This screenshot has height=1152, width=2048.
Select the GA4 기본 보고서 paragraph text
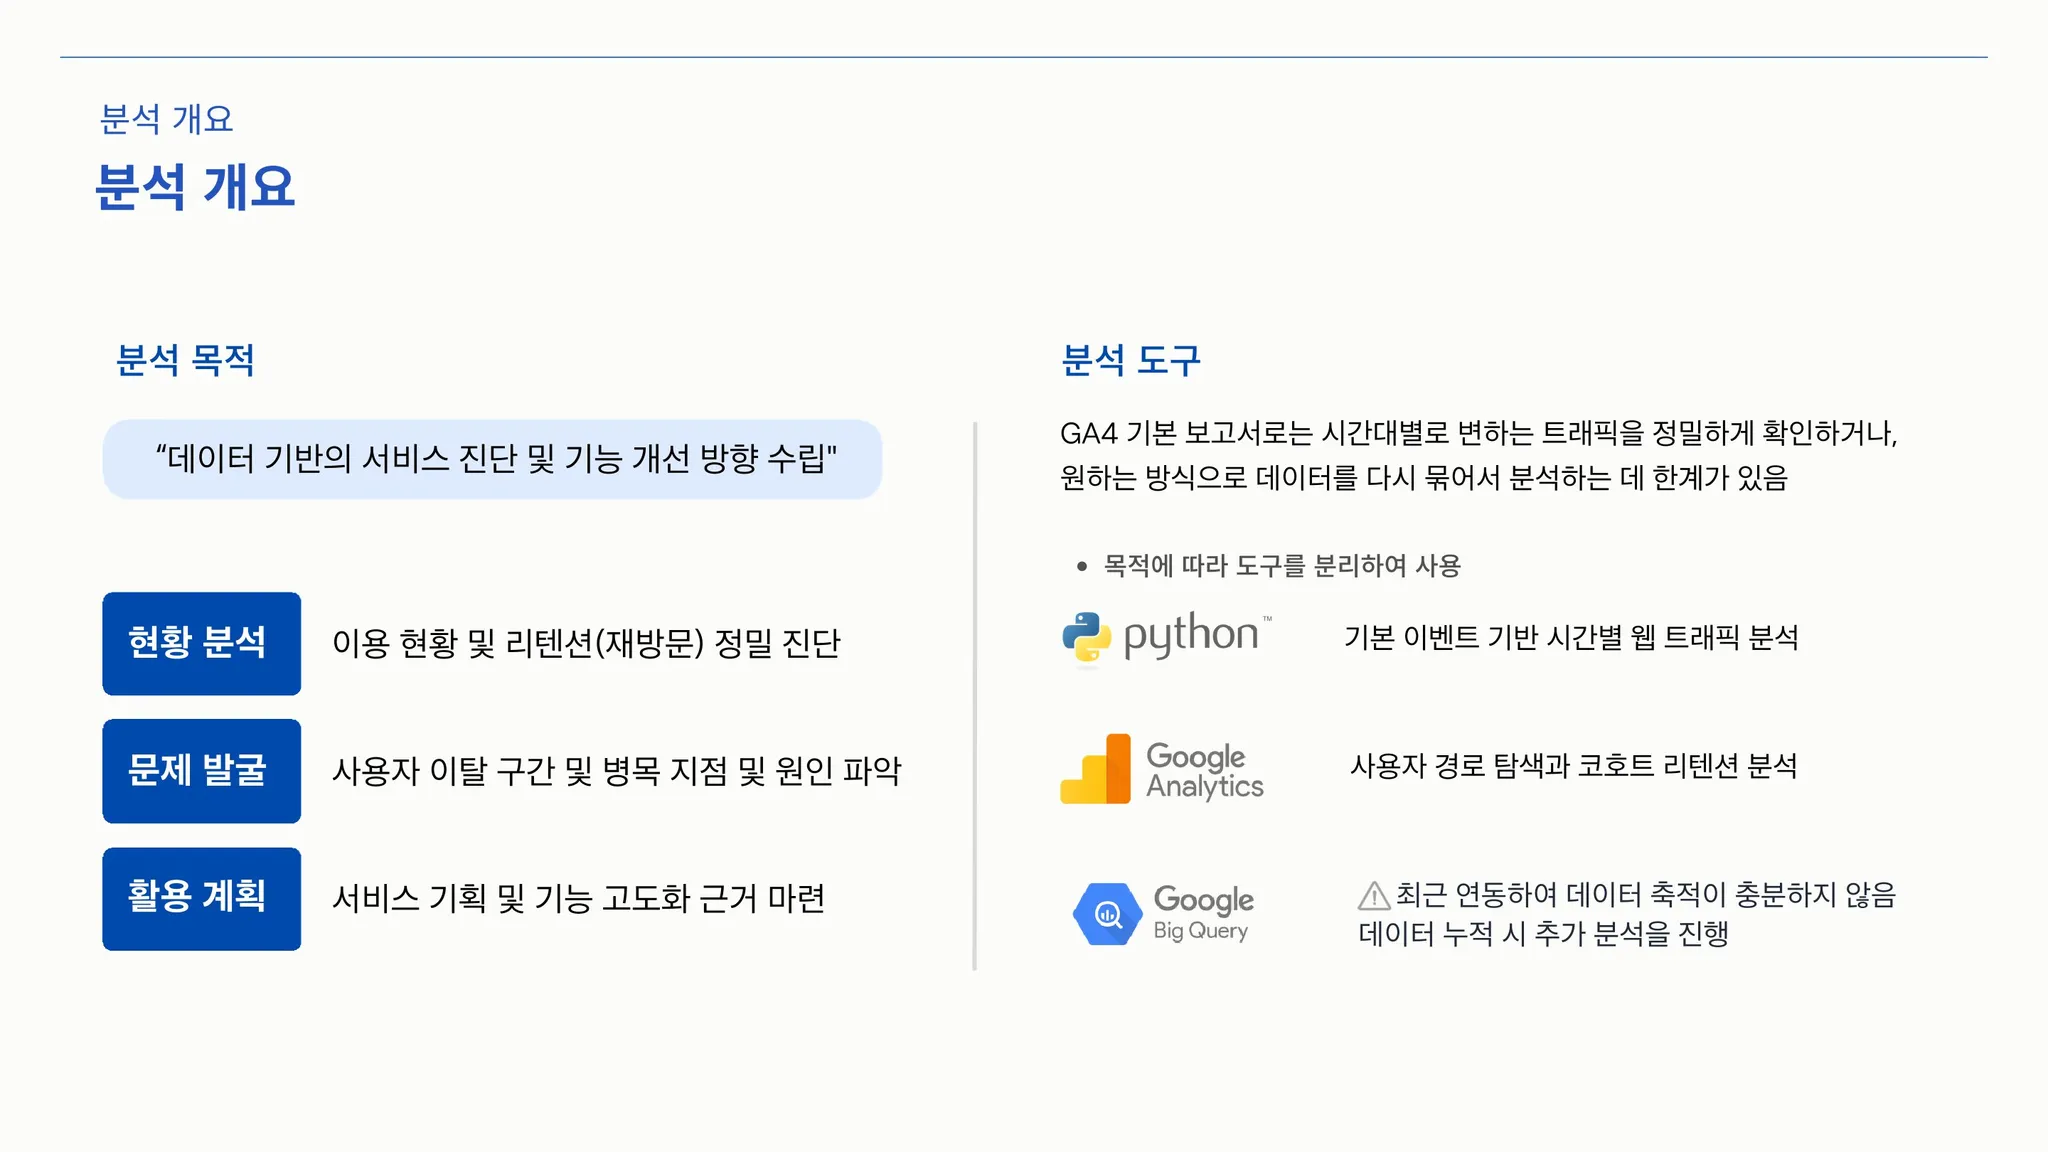coord(1478,456)
